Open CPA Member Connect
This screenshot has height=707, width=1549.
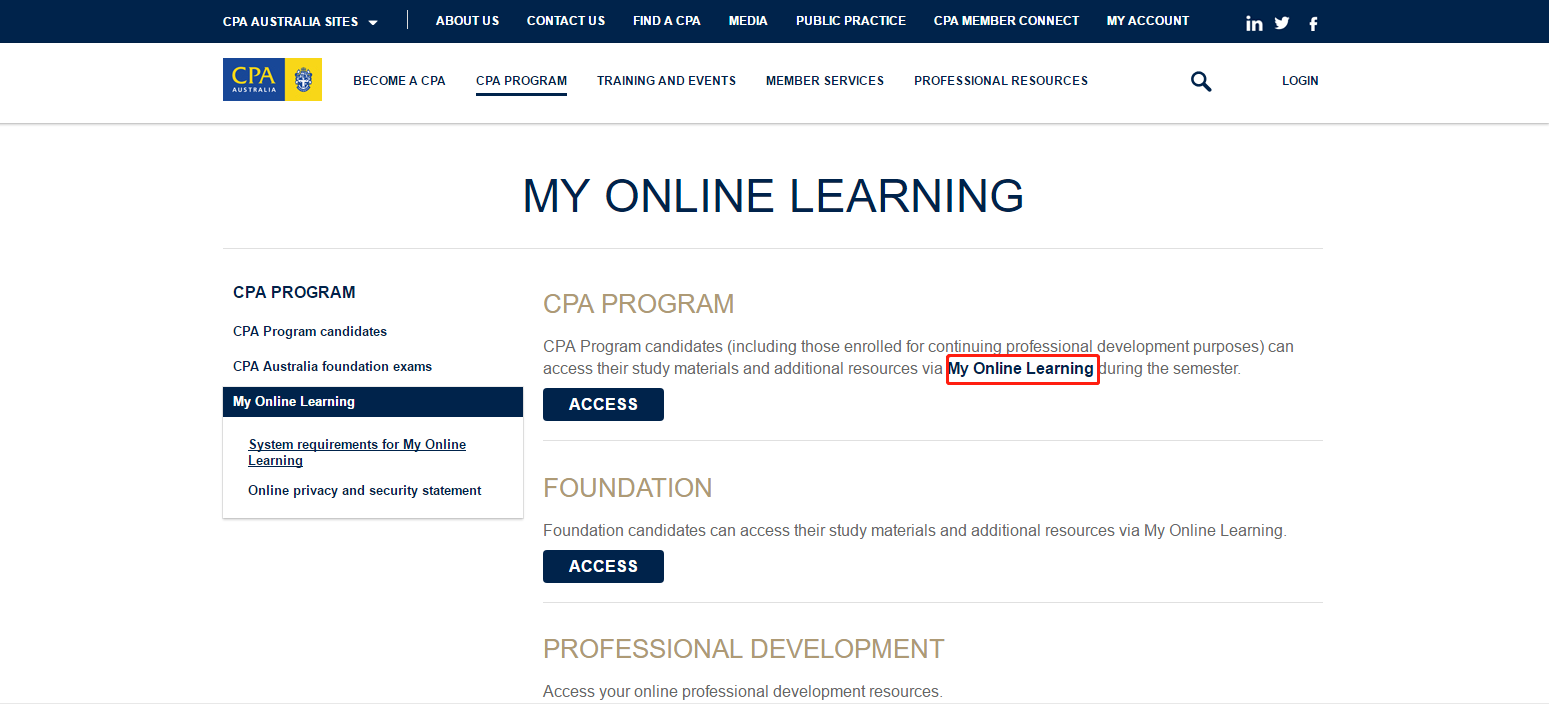click(x=1006, y=21)
